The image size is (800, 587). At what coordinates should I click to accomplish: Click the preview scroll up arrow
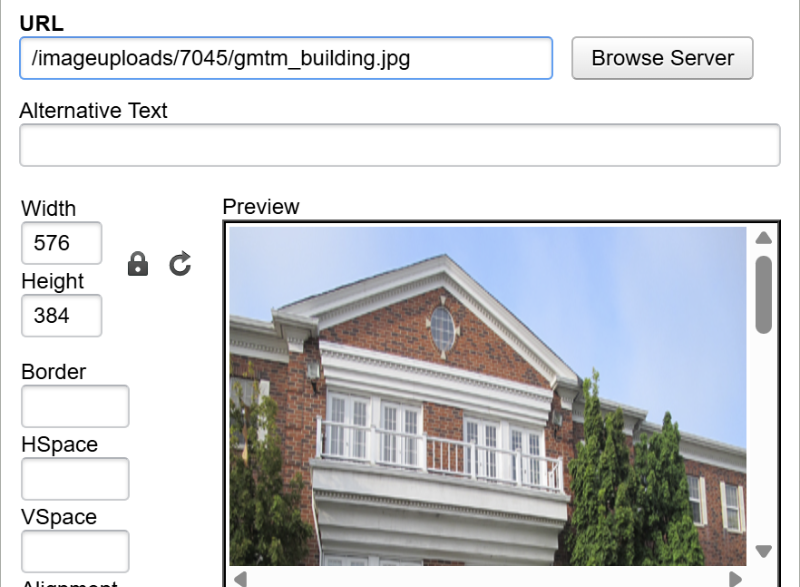click(763, 238)
